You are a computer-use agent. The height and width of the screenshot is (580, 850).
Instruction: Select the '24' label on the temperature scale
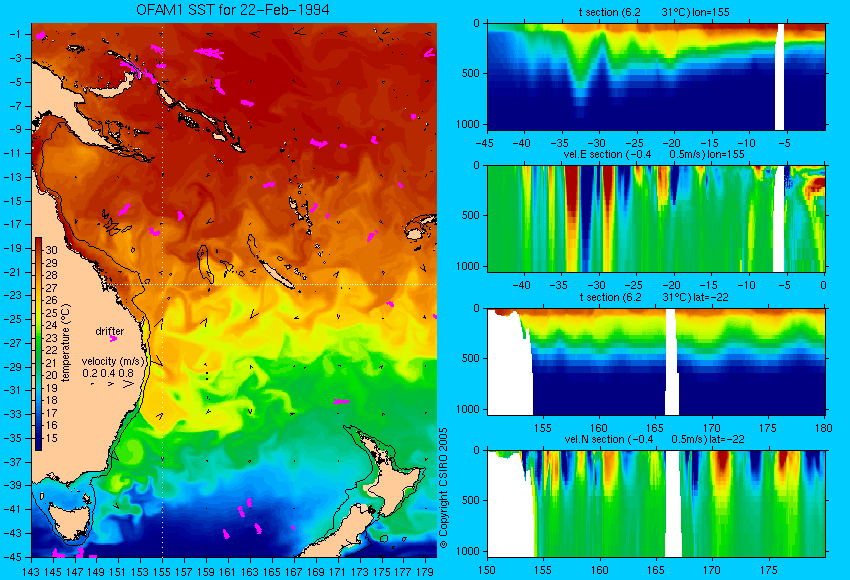[x=51, y=325]
